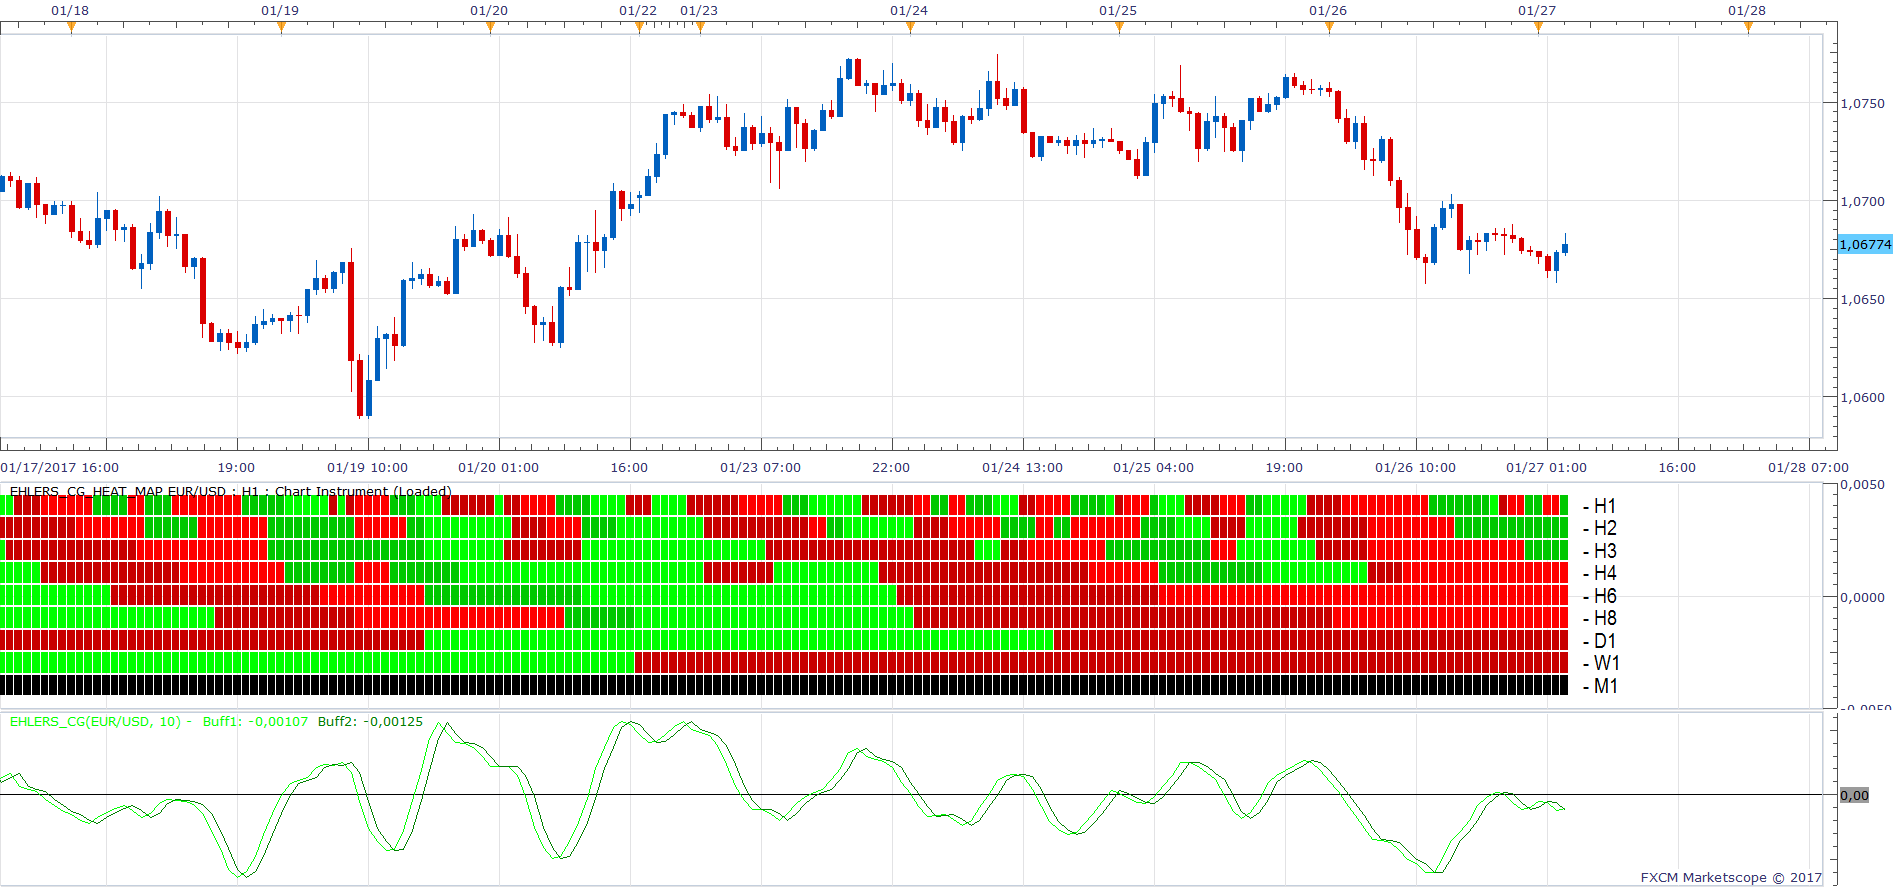1903x887 pixels.
Task: Click the 01/19 10:00 time label
Action: point(367,467)
